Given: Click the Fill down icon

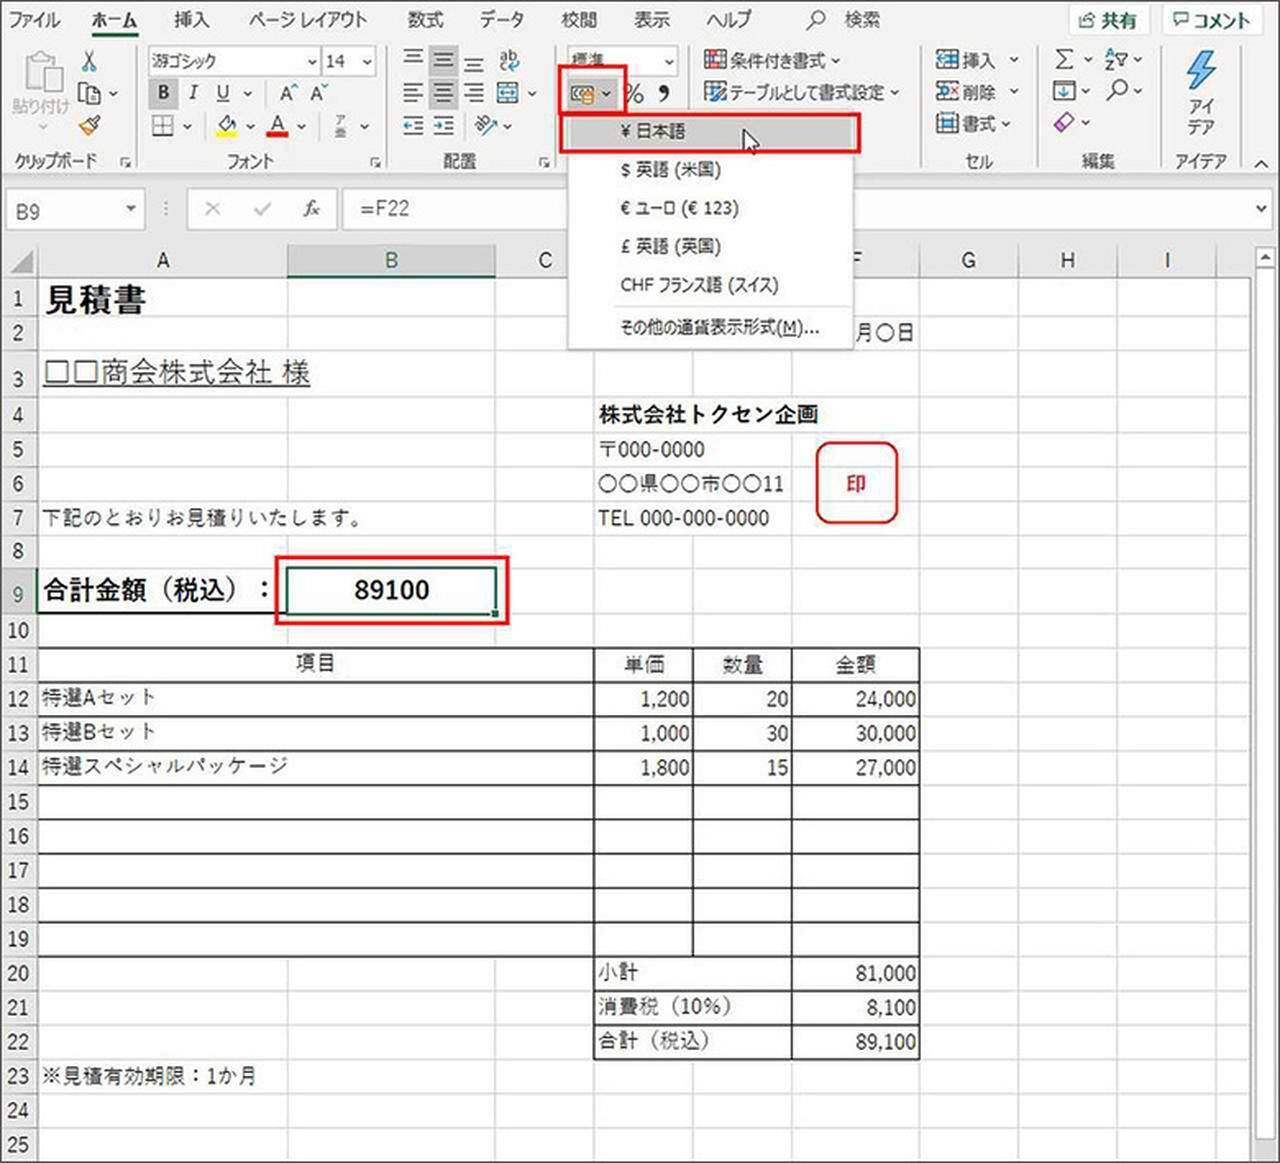Looking at the screenshot, I should coord(1064,92).
